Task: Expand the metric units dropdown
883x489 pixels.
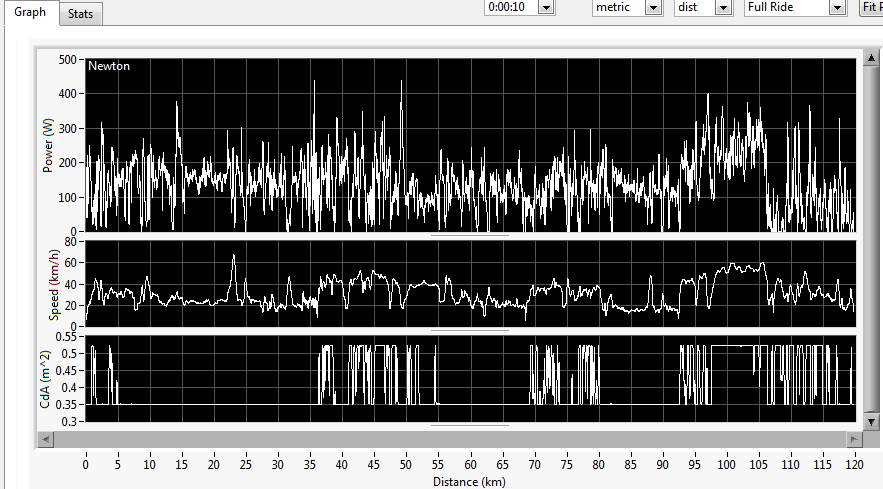Action: click(x=653, y=7)
